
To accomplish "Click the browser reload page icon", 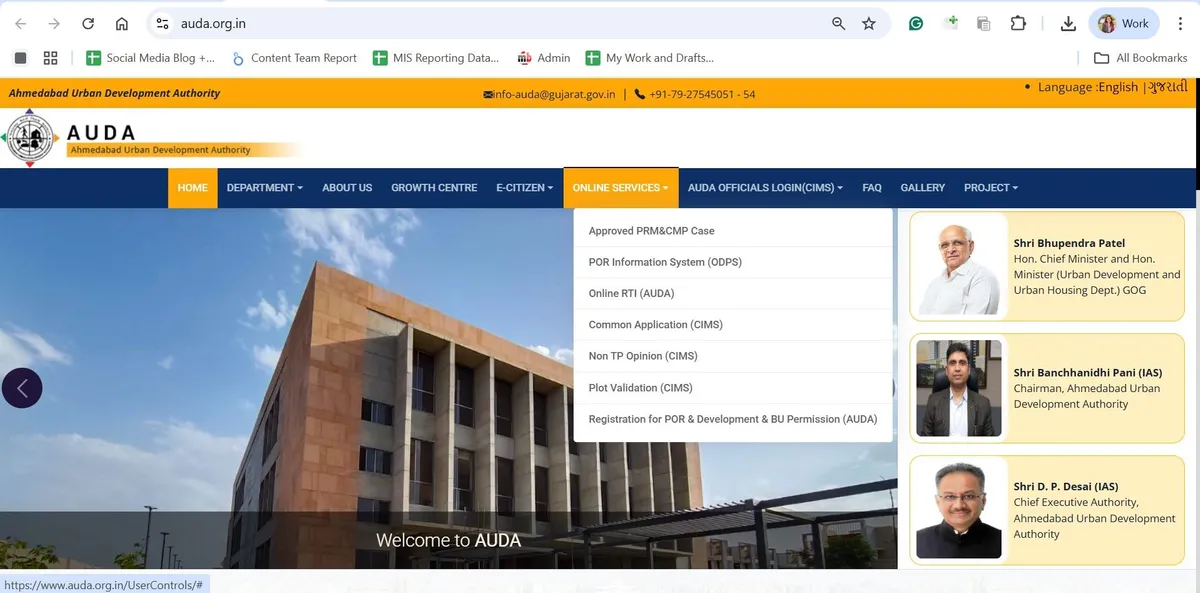I will (x=88, y=24).
